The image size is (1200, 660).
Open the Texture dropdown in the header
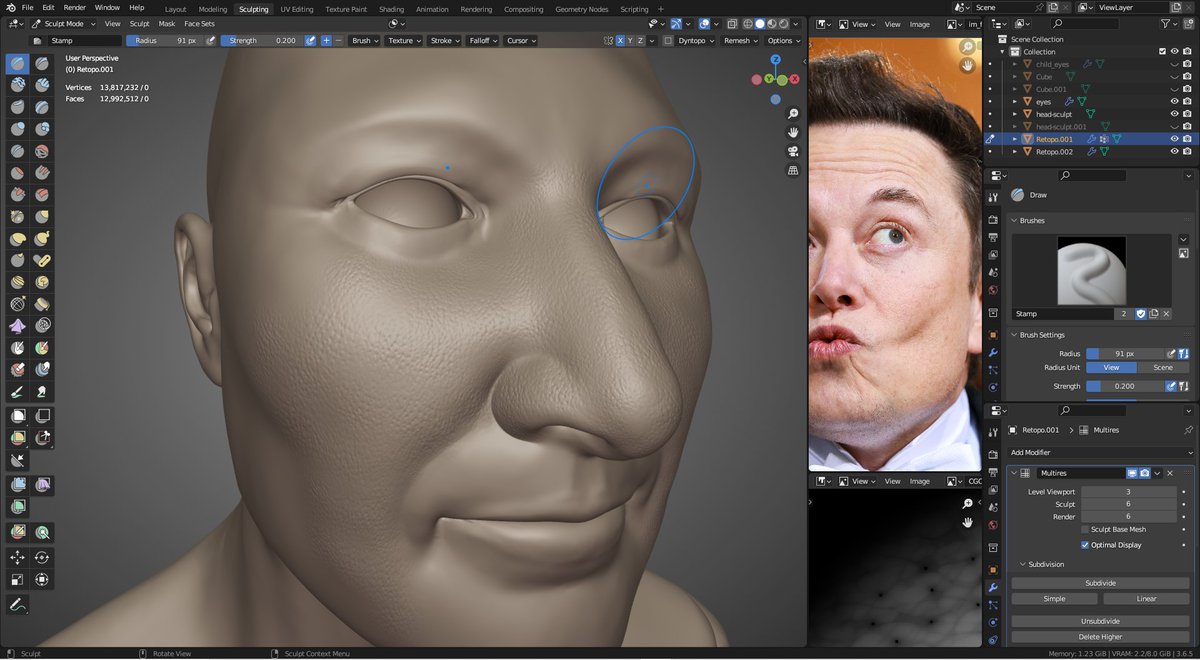pyautogui.click(x=403, y=40)
